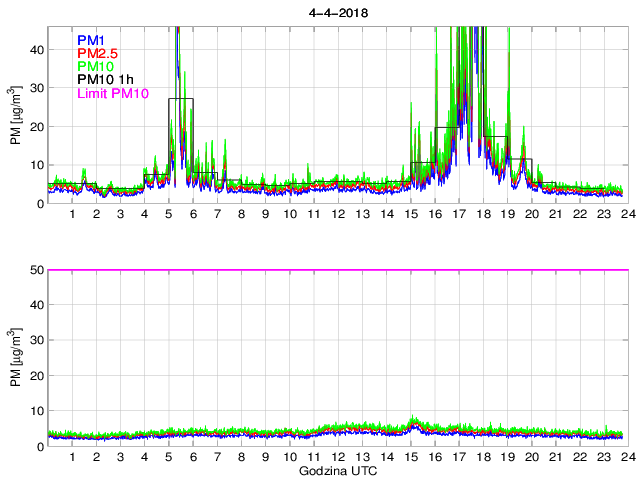This screenshot has width=640, height=480.
Task: Click the 50 tick on bottom y-axis
Action: tap(34, 270)
